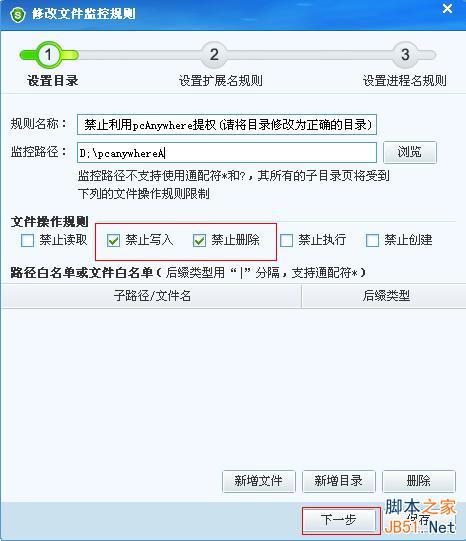Close the 修改文件监控规则 dialog
This screenshot has height=541, width=466.
click(447, 9)
